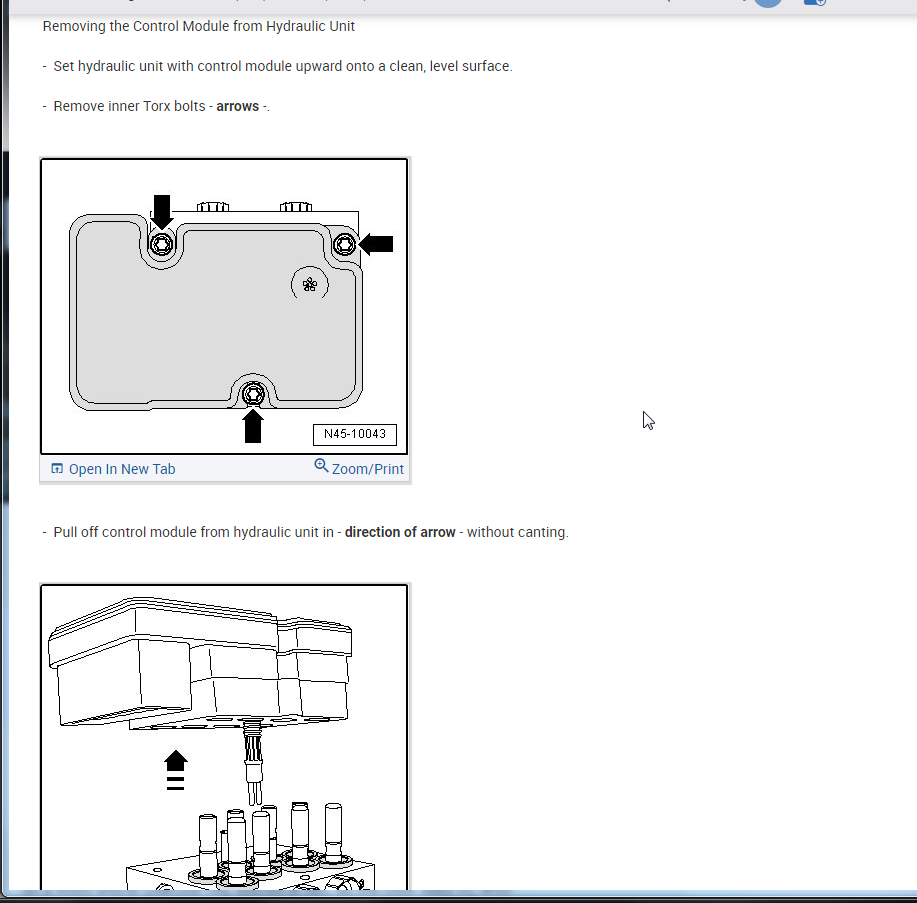Click the step 'Pull off control module from hydraulic unit'

click(x=194, y=532)
